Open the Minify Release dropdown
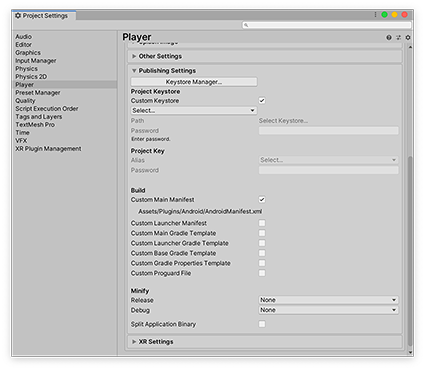Screen dimensions: 425x370 (x=328, y=300)
